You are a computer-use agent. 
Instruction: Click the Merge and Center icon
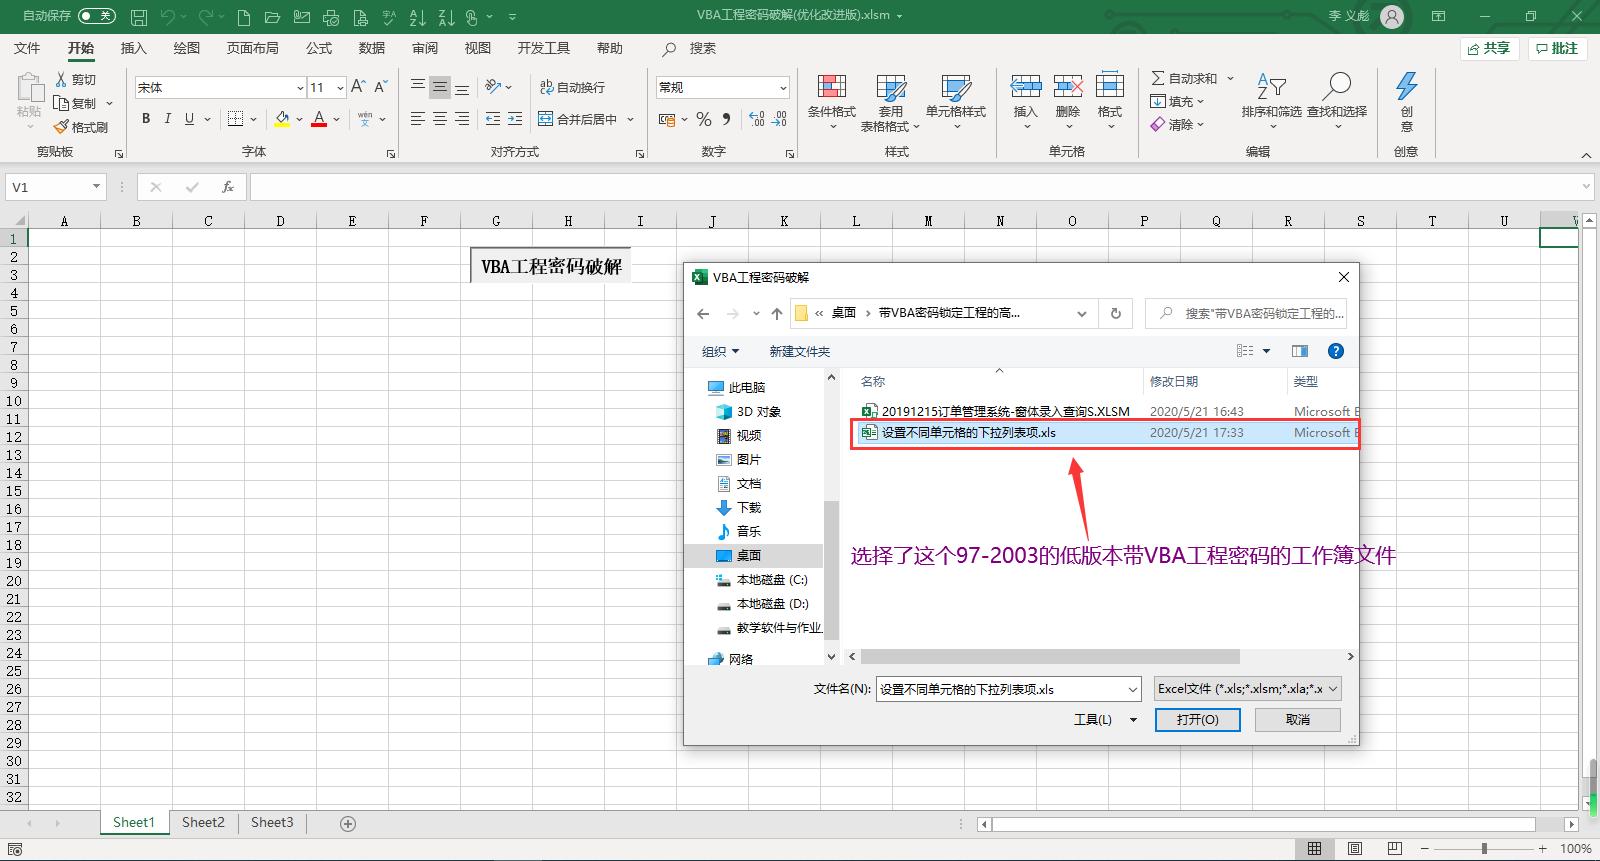545,119
